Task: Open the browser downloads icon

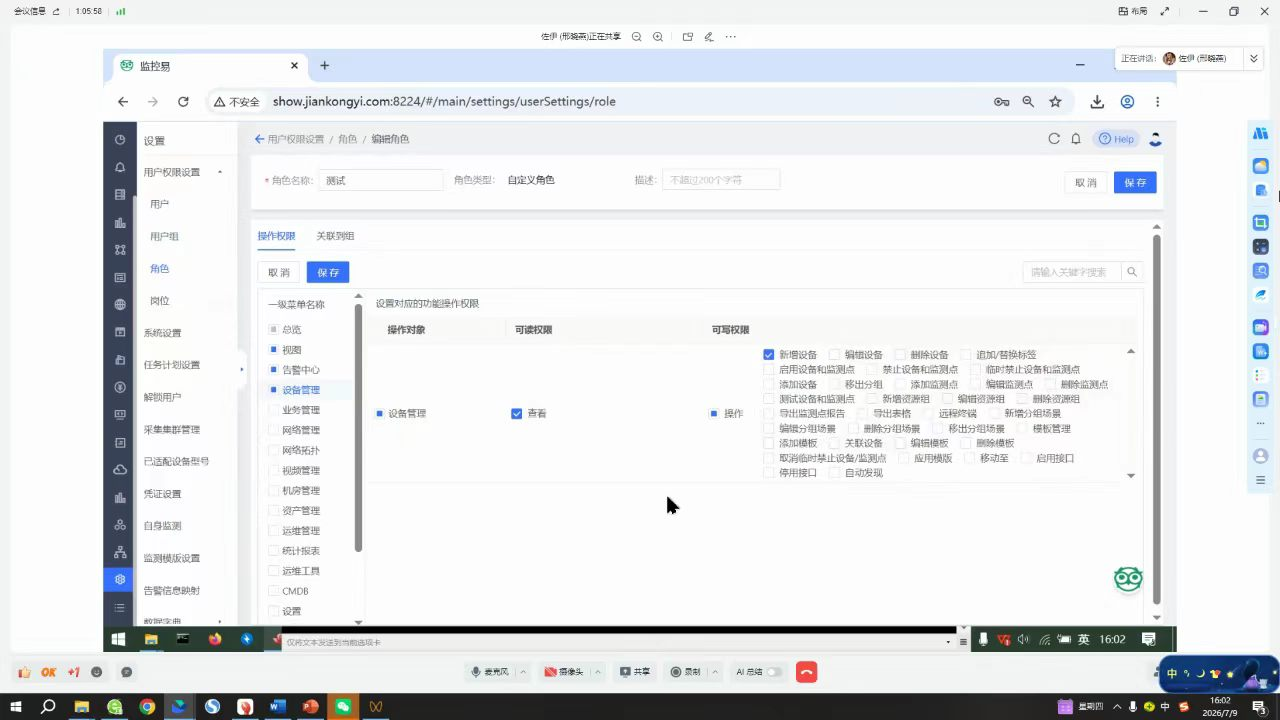Action: coord(1097,102)
